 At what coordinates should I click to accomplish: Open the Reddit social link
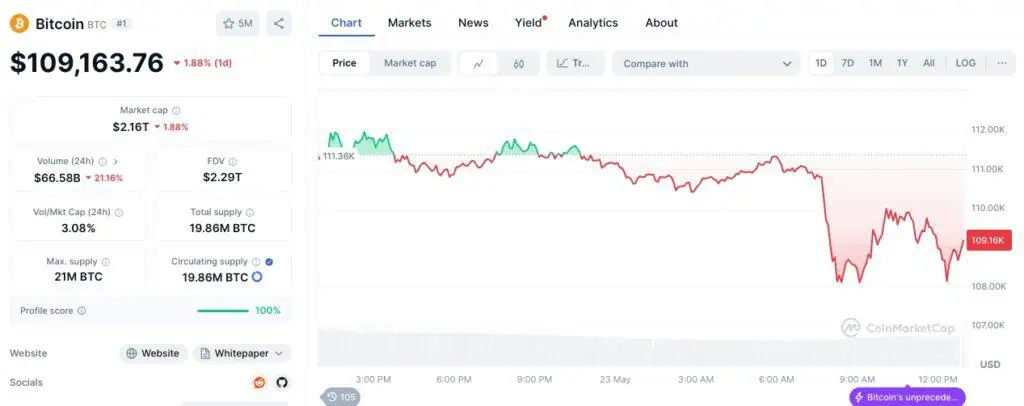pyautogui.click(x=260, y=382)
